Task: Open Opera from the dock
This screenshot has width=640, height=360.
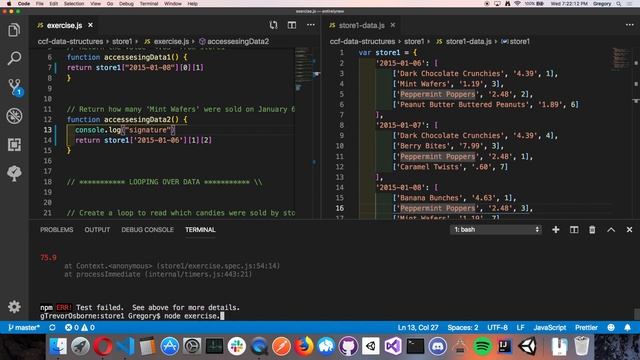Action: (x=103, y=346)
